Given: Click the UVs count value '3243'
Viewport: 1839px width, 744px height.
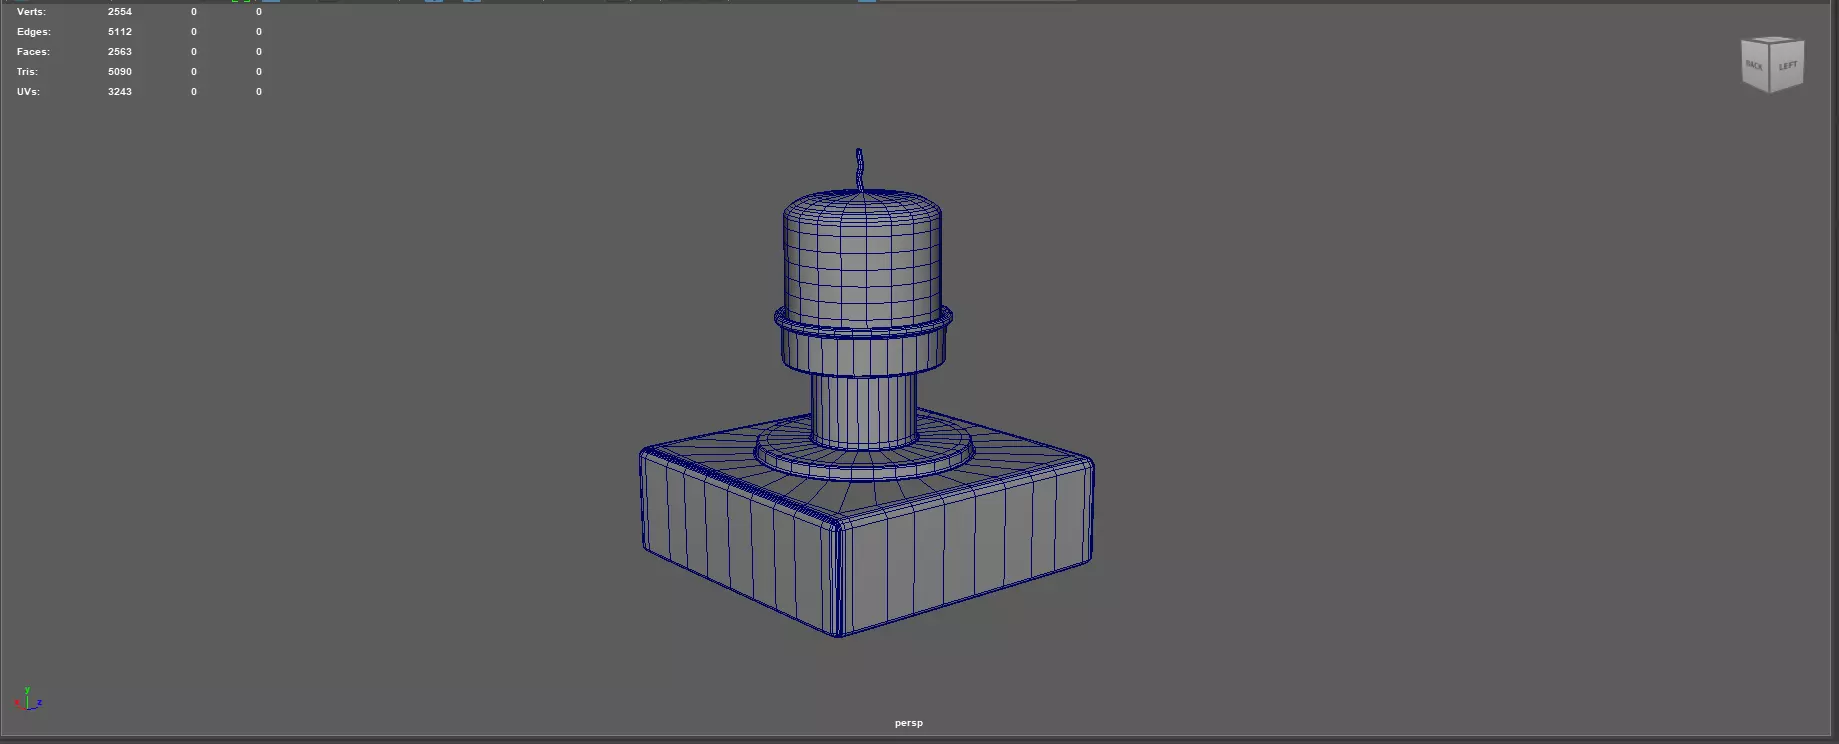Looking at the screenshot, I should (x=120, y=92).
